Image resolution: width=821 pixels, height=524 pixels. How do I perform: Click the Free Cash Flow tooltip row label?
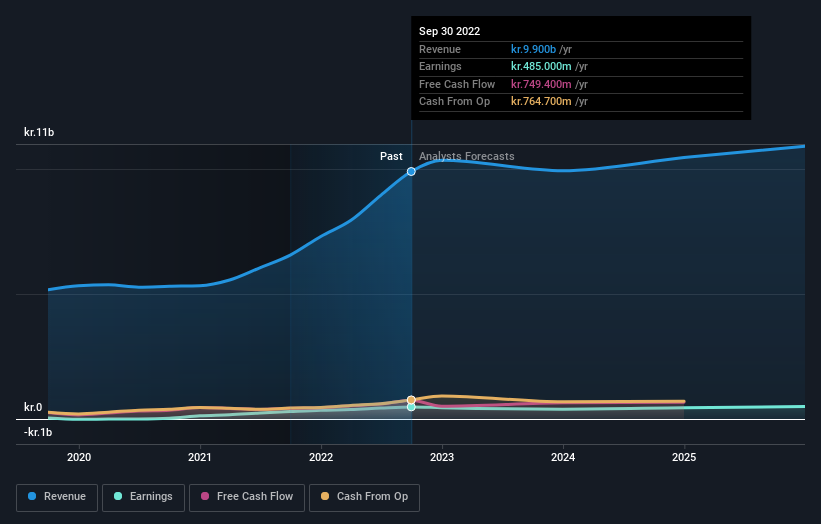pos(457,84)
